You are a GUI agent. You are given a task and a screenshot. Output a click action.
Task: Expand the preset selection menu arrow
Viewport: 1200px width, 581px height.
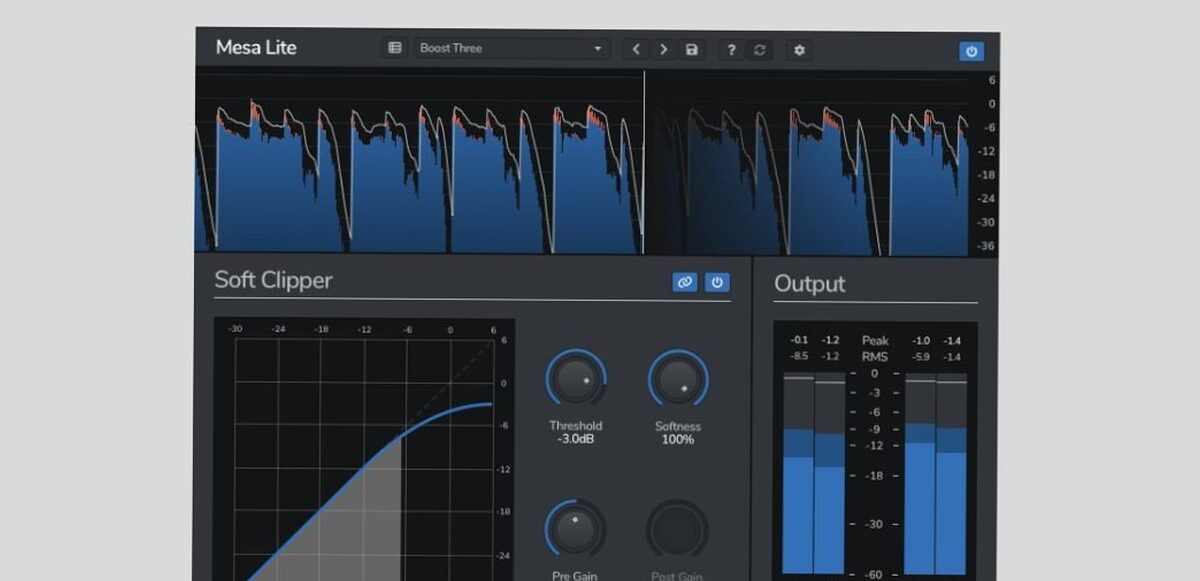598,48
